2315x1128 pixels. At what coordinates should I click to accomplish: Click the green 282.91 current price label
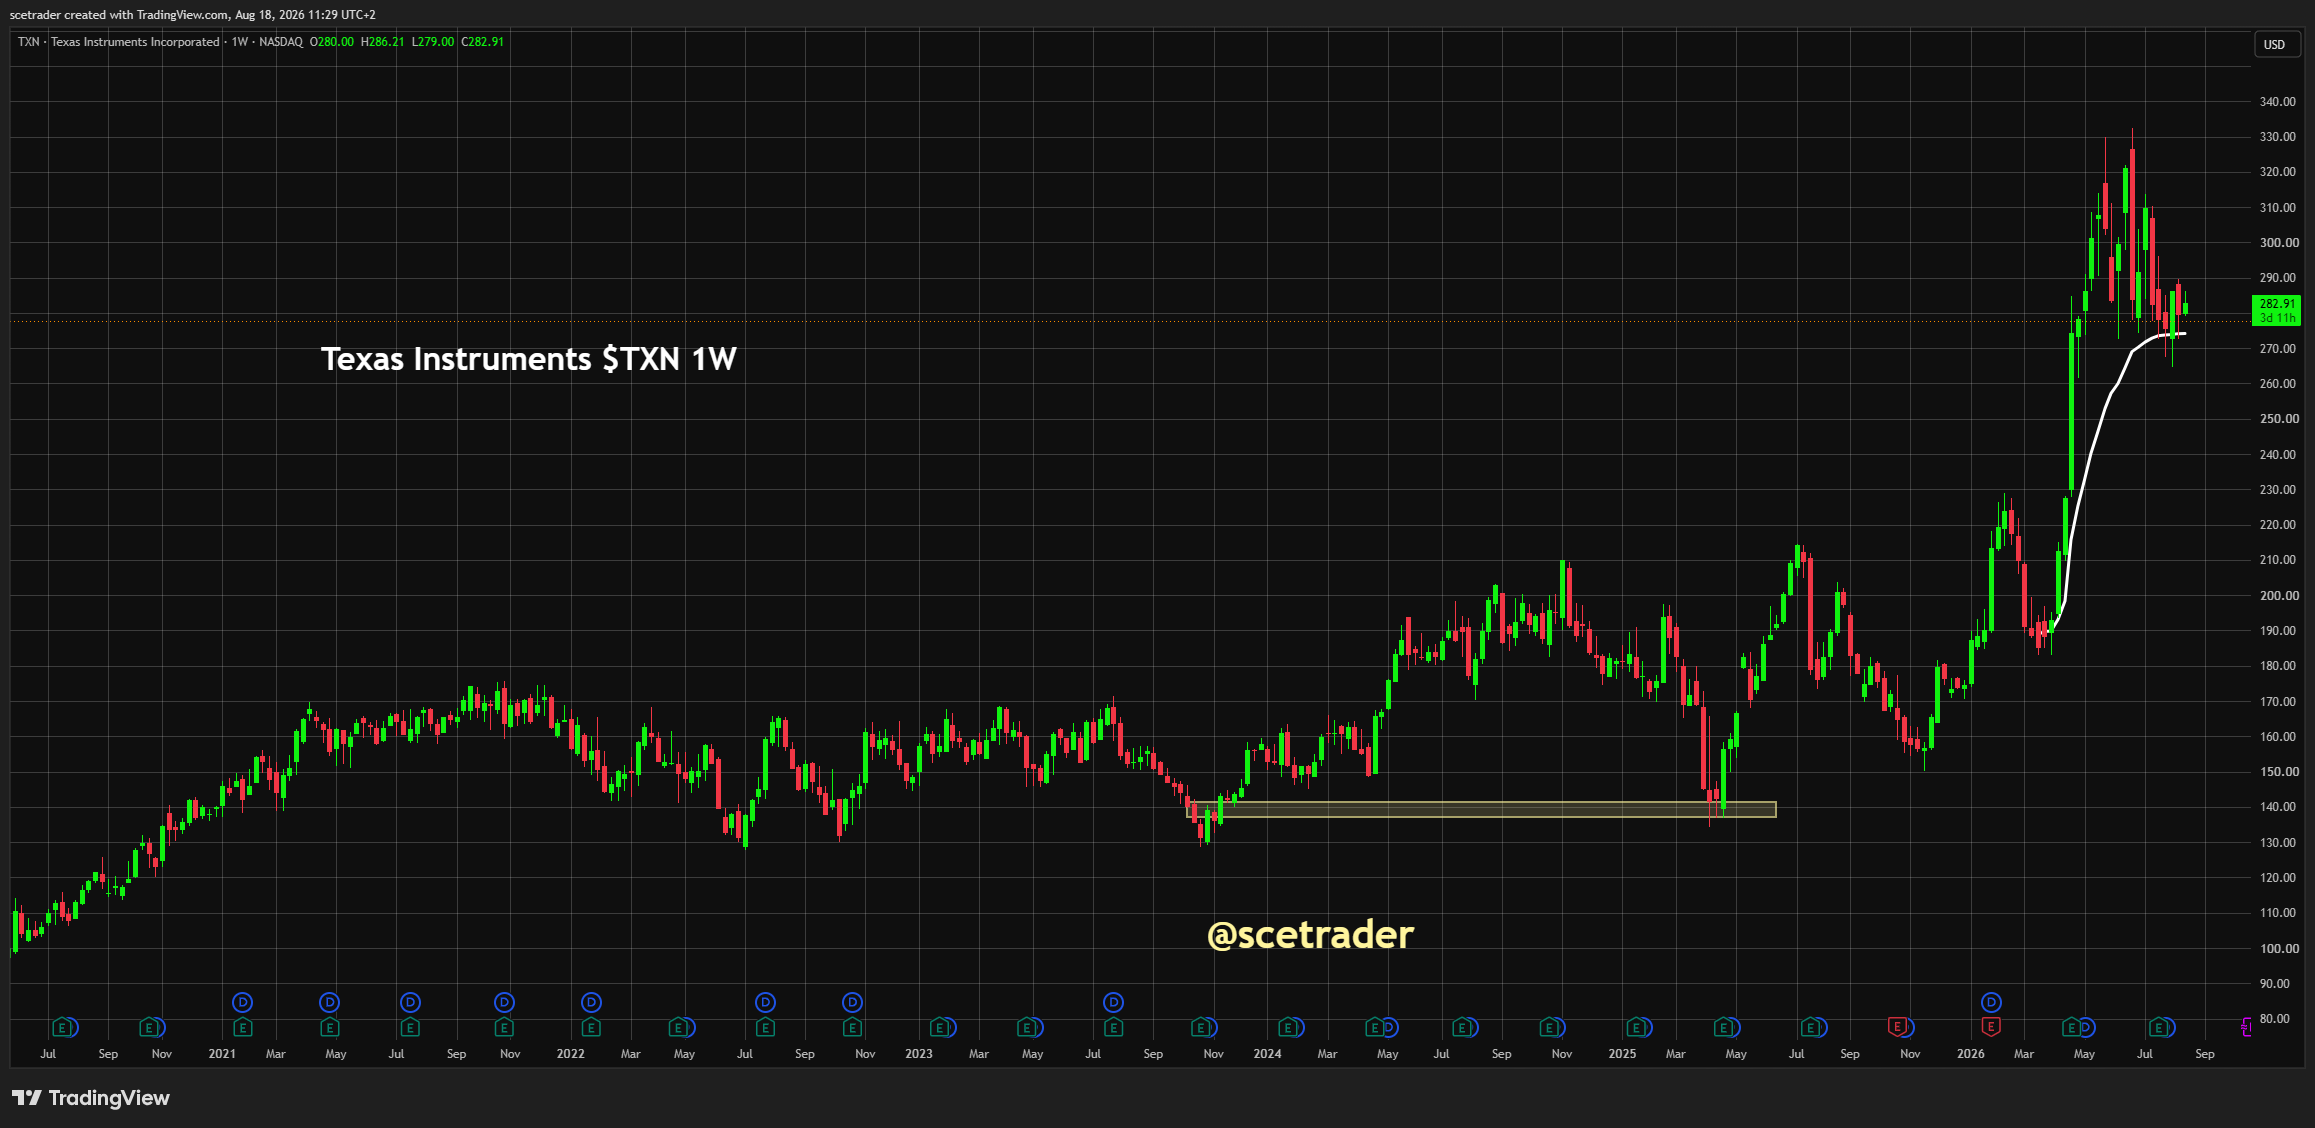click(x=2276, y=310)
